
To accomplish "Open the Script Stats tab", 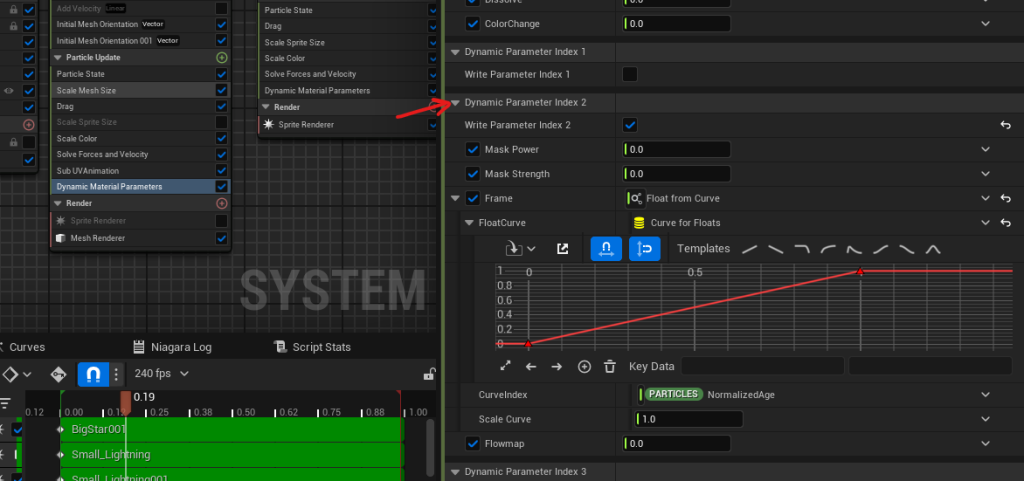I will 312,347.
